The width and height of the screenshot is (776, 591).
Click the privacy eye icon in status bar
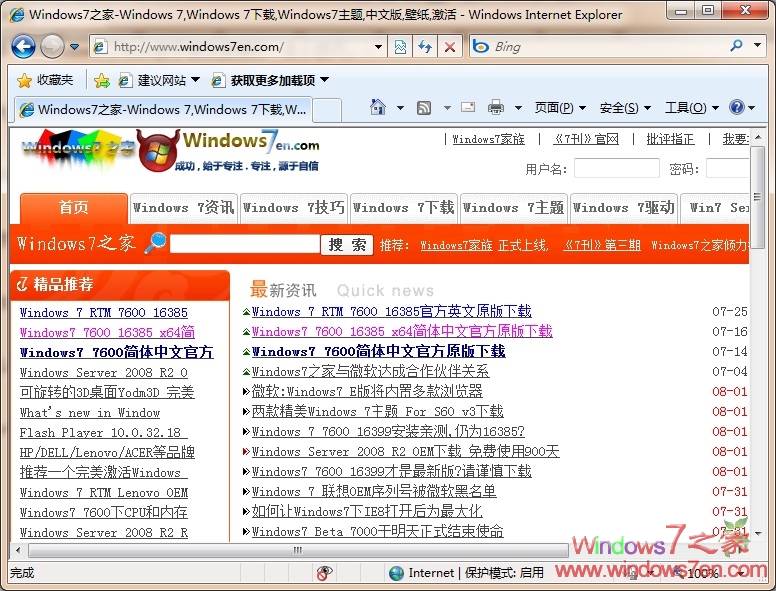(x=325, y=573)
